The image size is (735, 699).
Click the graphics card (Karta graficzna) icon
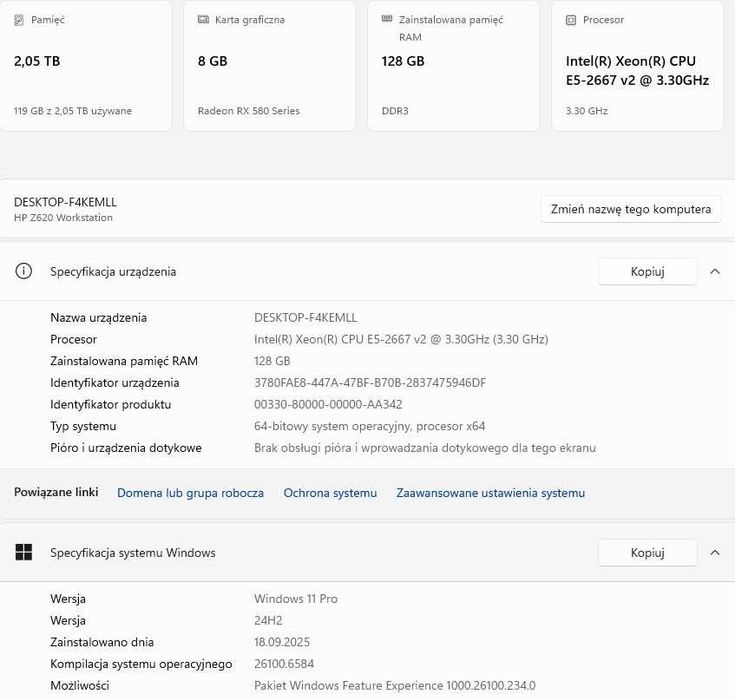coord(204,20)
